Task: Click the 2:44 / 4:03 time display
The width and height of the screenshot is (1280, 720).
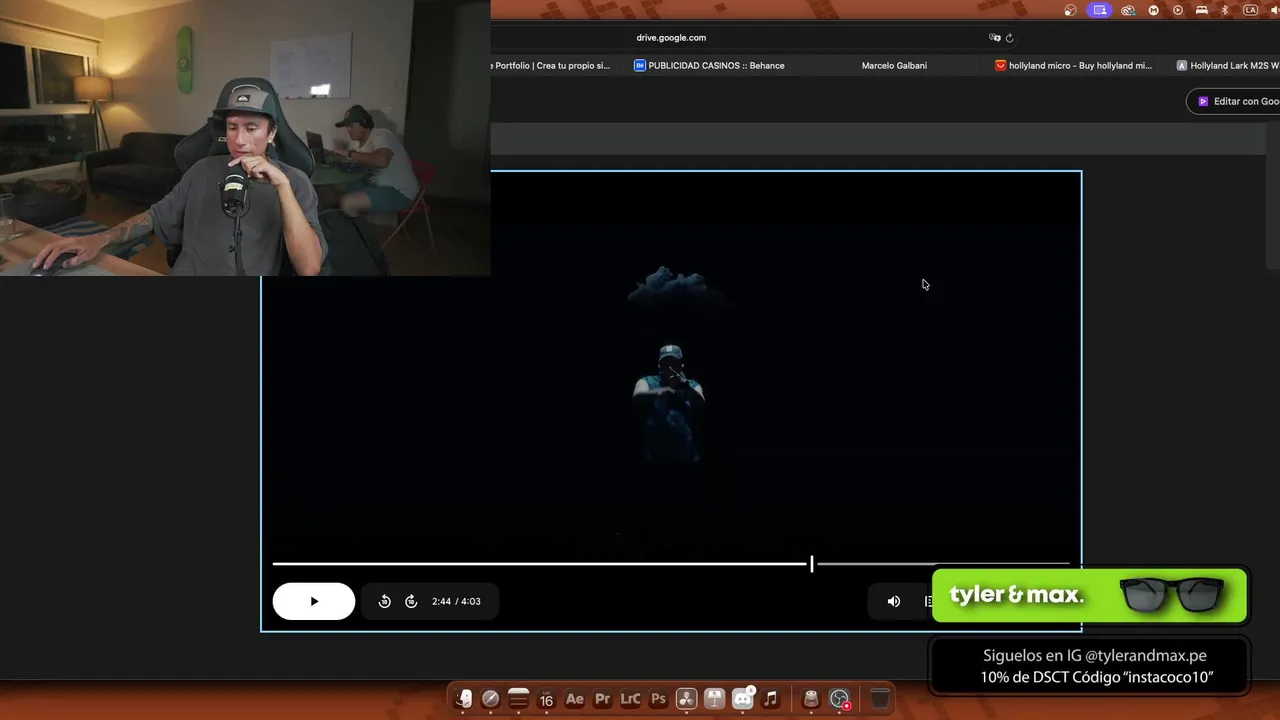Action: tap(456, 601)
